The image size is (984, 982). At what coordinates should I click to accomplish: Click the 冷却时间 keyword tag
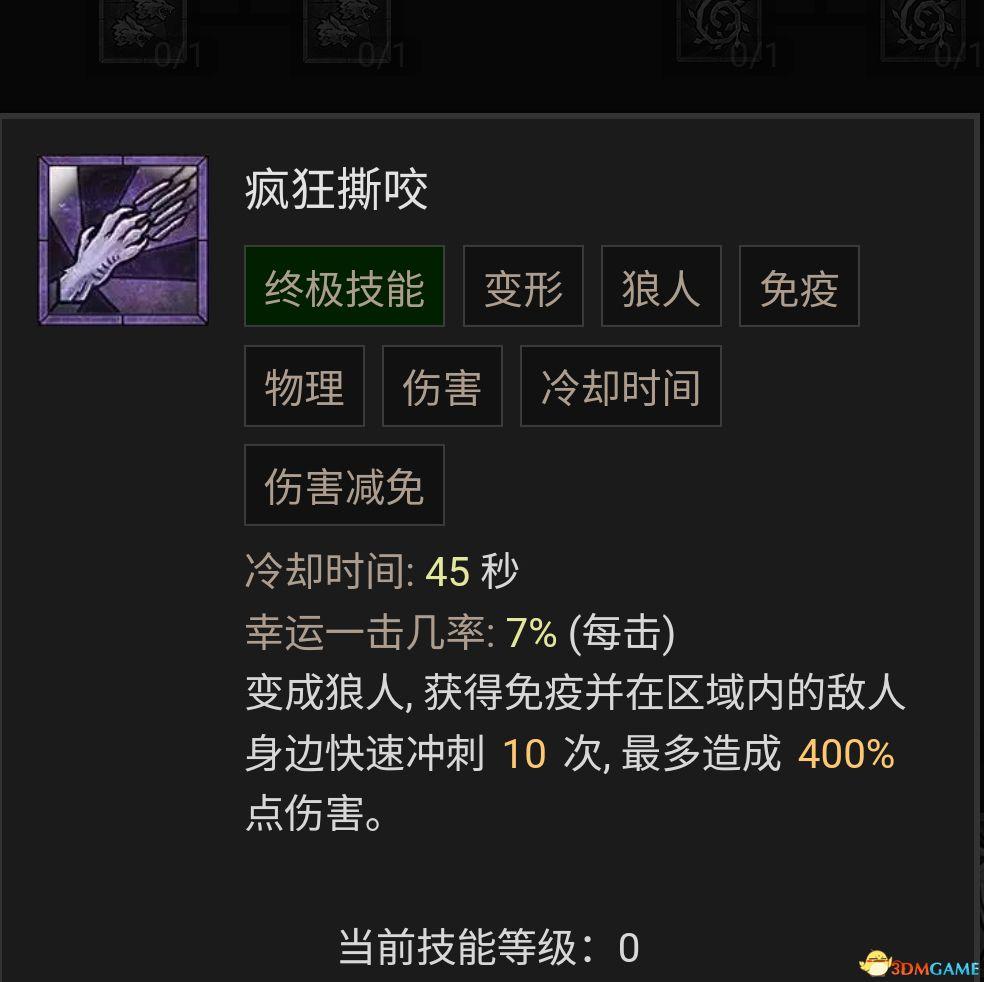point(621,386)
